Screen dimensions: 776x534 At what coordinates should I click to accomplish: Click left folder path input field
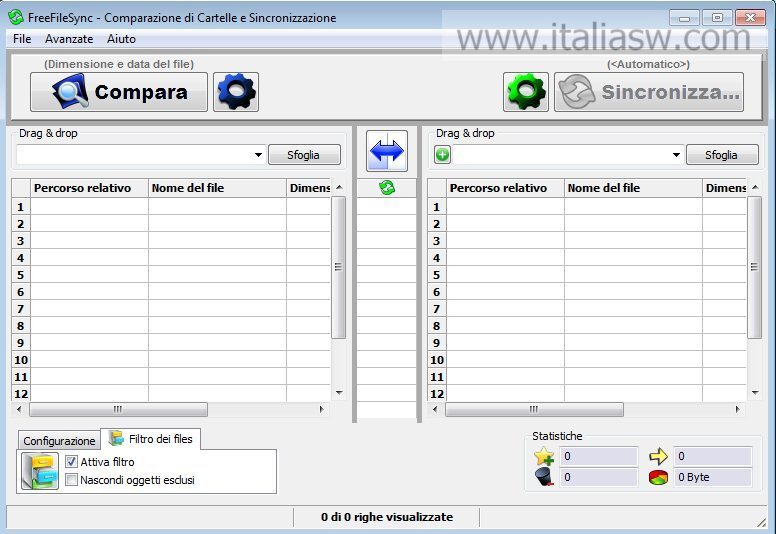tap(135, 155)
